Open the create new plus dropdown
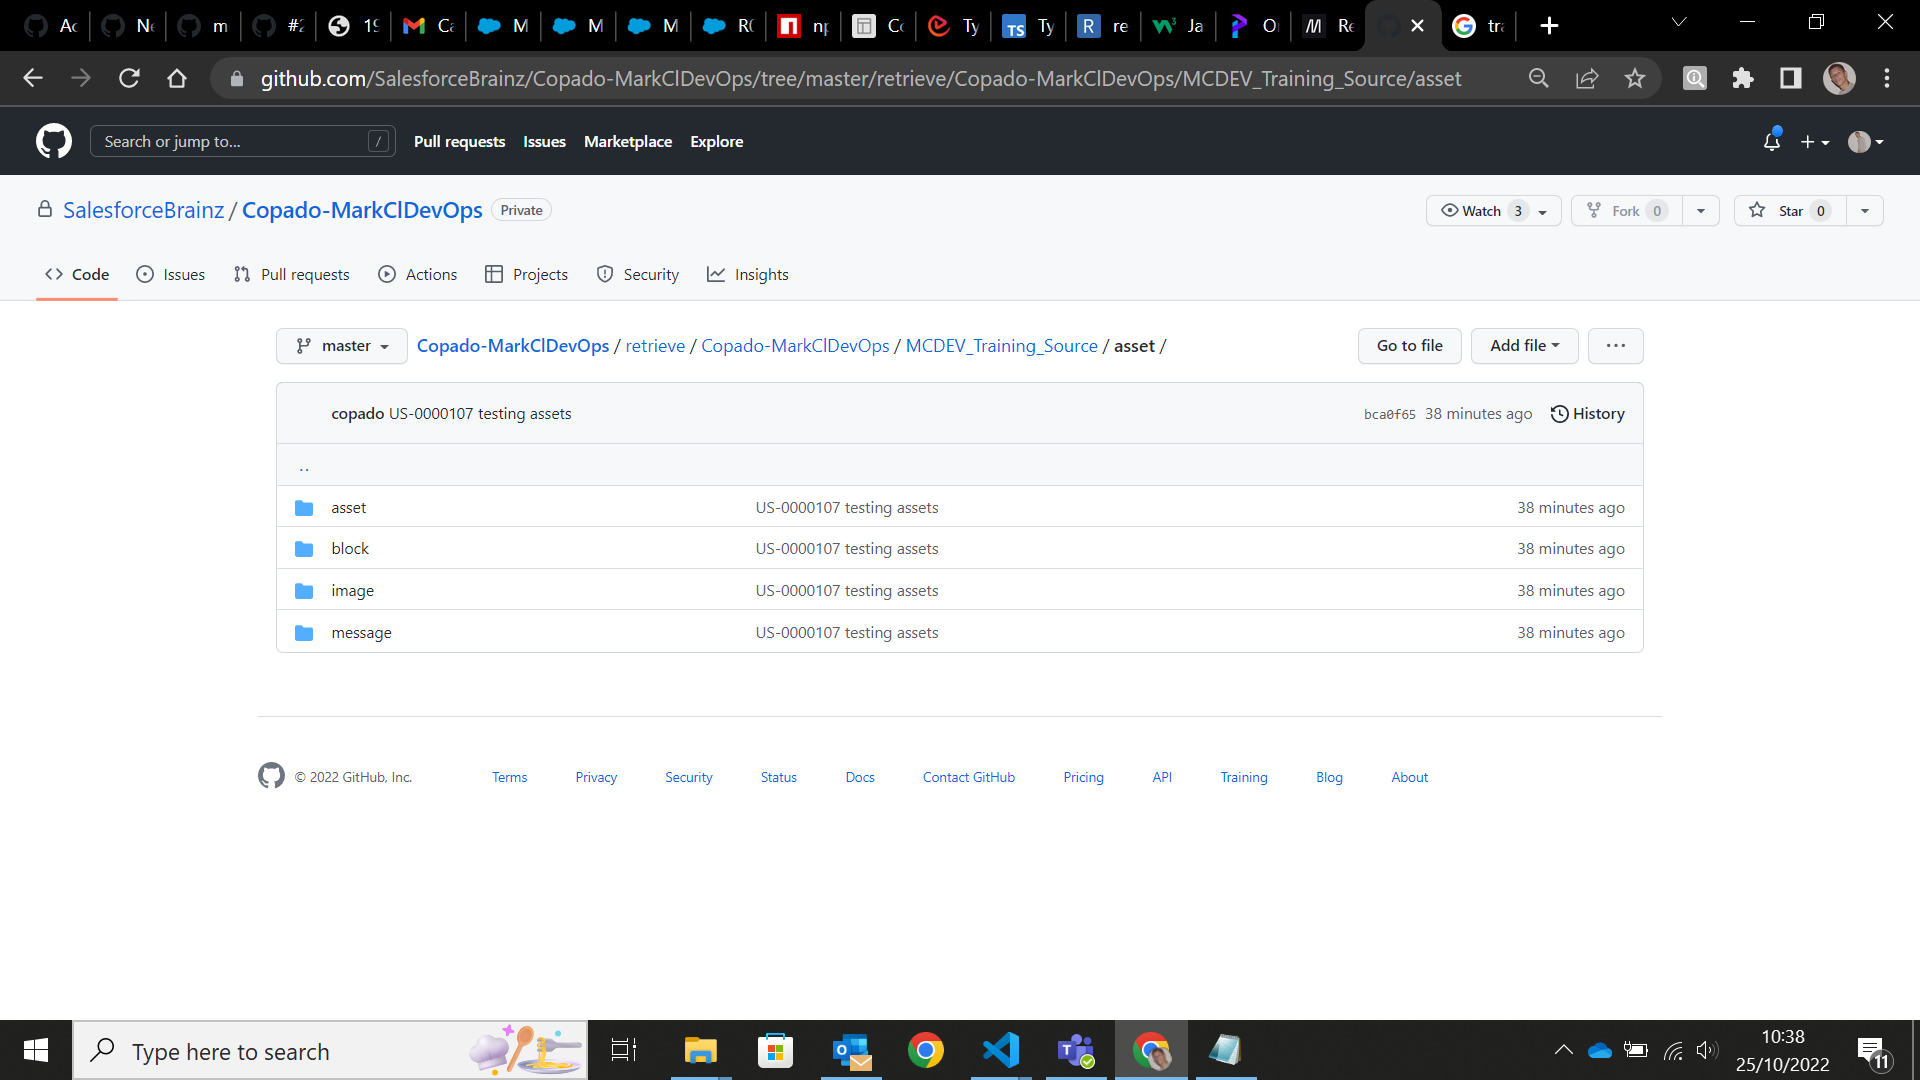 point(1814,142)
